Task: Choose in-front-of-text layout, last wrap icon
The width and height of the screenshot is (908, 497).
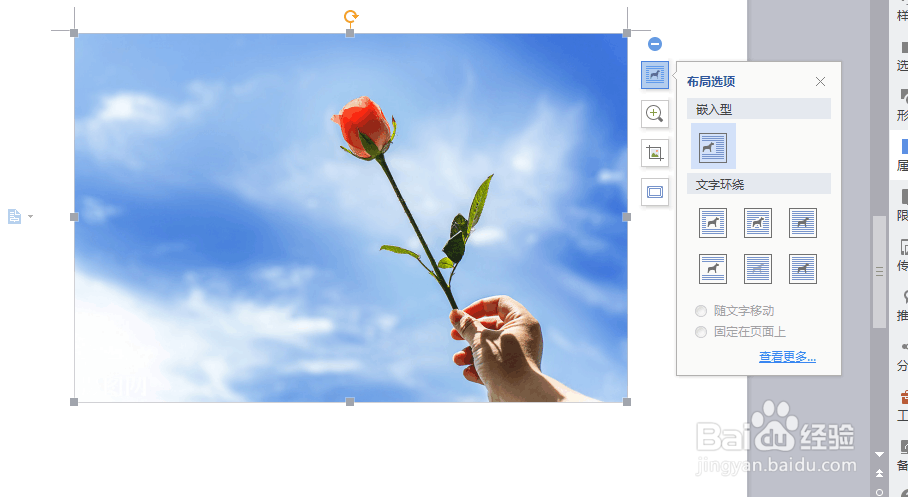Action: pyautogui.click(x=803, y=269)
